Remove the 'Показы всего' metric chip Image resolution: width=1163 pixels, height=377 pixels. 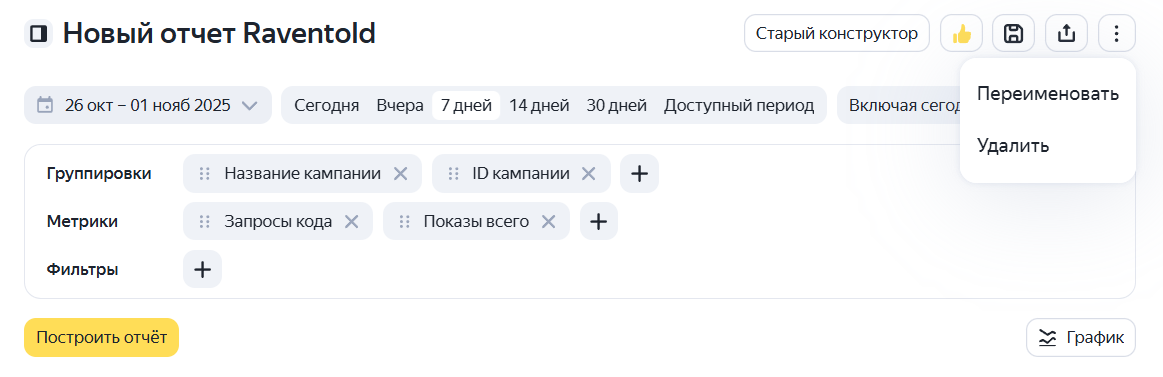pos(548,221)
